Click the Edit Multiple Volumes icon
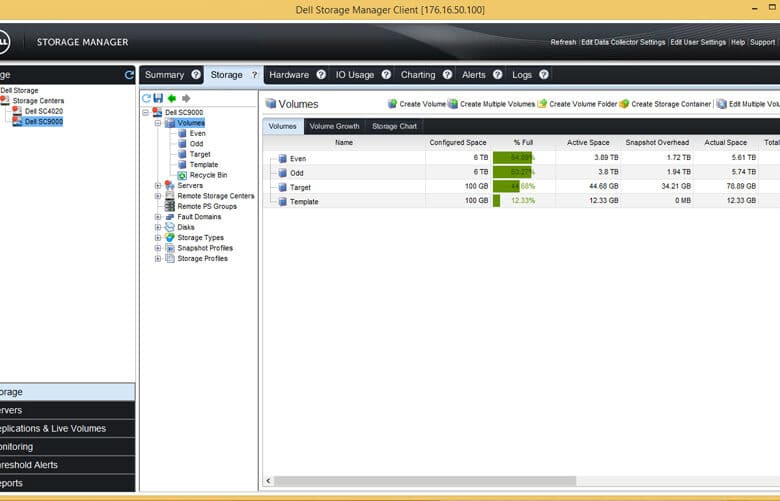780x501 pixels. tap(721, 103)
